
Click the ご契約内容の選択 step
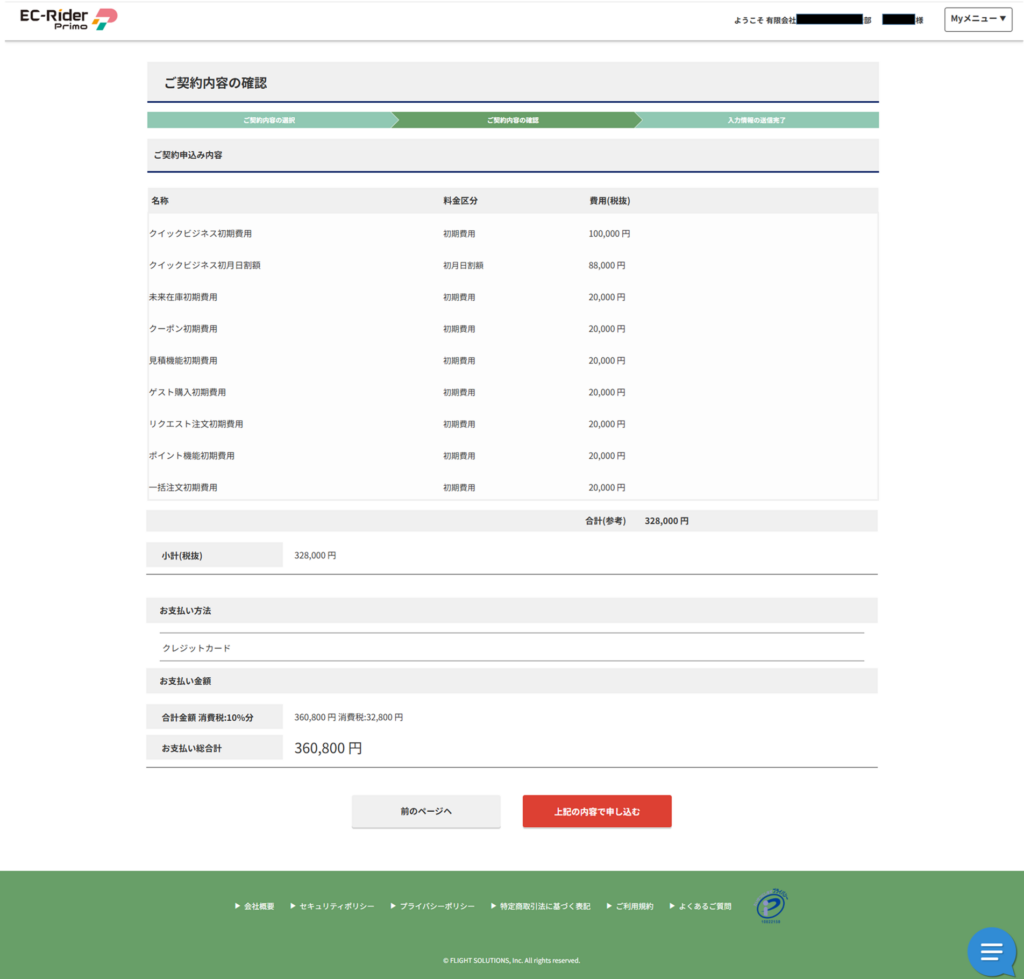click(x=268, y=120)
